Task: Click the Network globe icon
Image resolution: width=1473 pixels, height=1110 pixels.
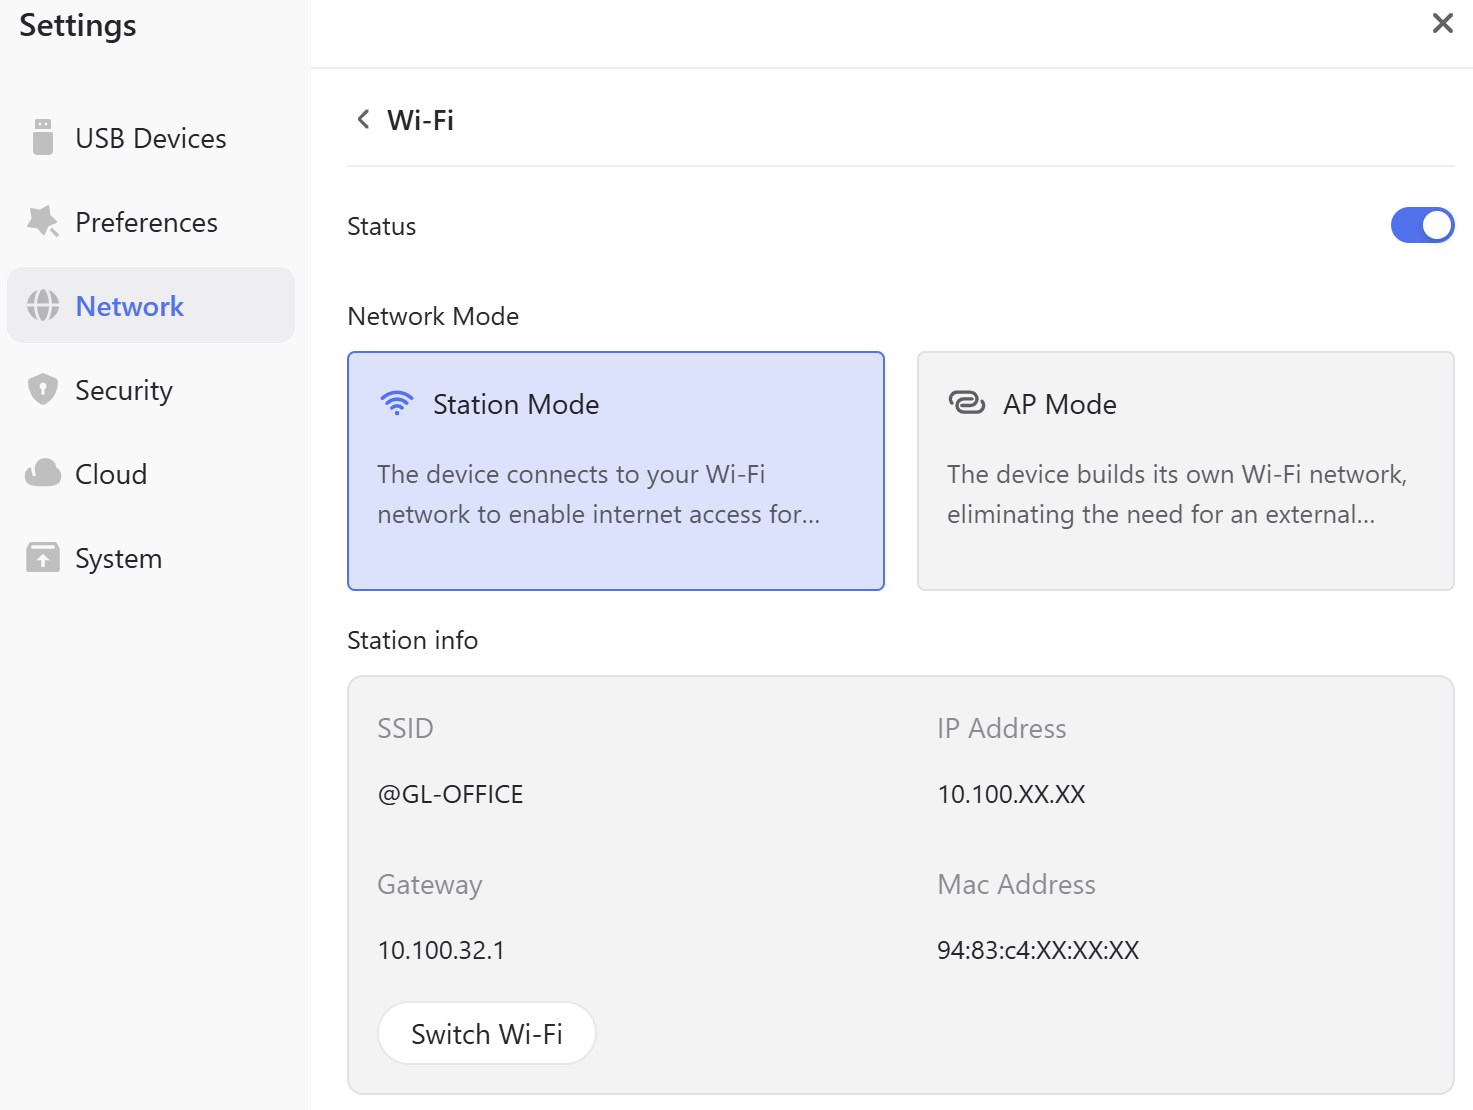Action: [43, 305]
